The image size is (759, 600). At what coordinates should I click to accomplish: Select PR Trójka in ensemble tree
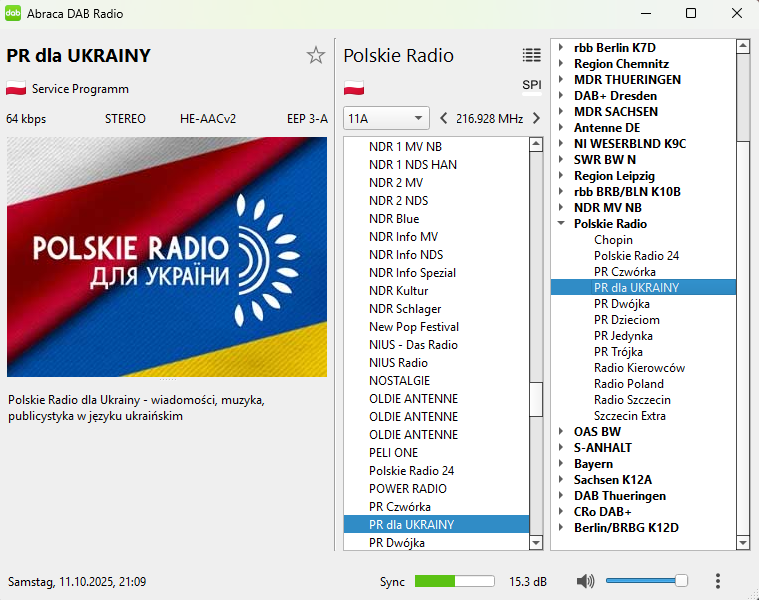[618, 352]
